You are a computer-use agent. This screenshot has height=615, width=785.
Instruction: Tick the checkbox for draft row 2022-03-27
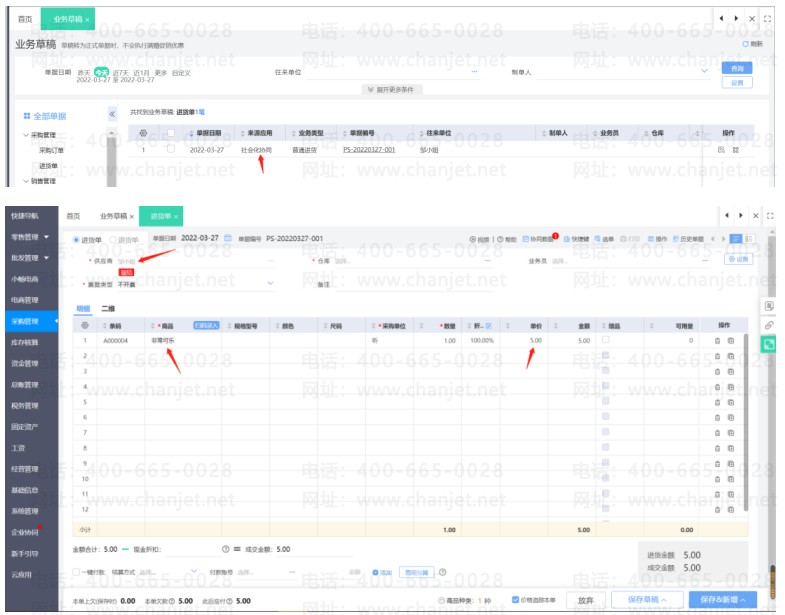coord(171,149)
